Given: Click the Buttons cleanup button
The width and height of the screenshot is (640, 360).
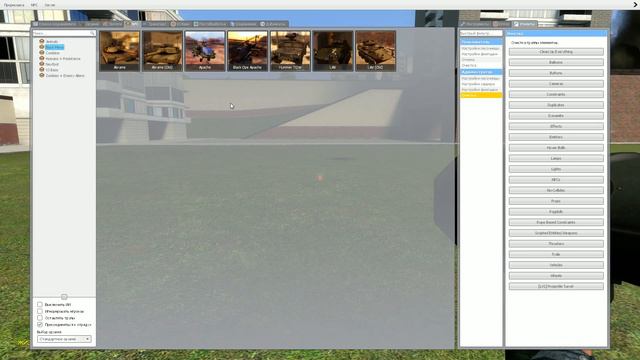Looking at the screenshot, I should pyautogui.click(x=556, y=73).
